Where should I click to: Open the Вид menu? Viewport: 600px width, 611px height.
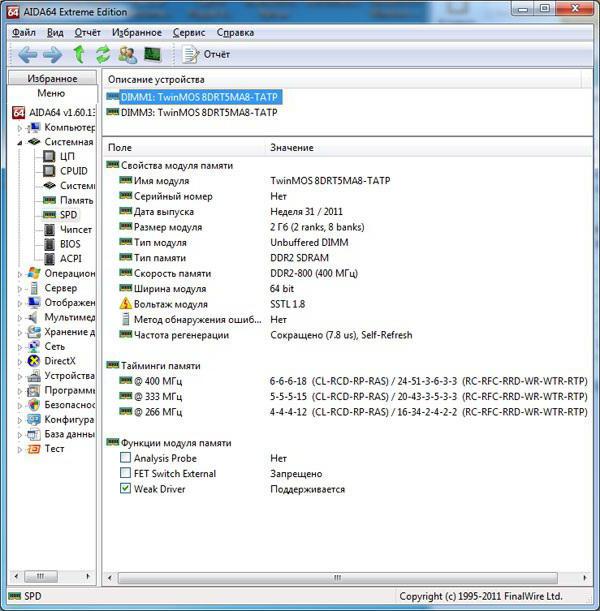click(x=55, y=32)
